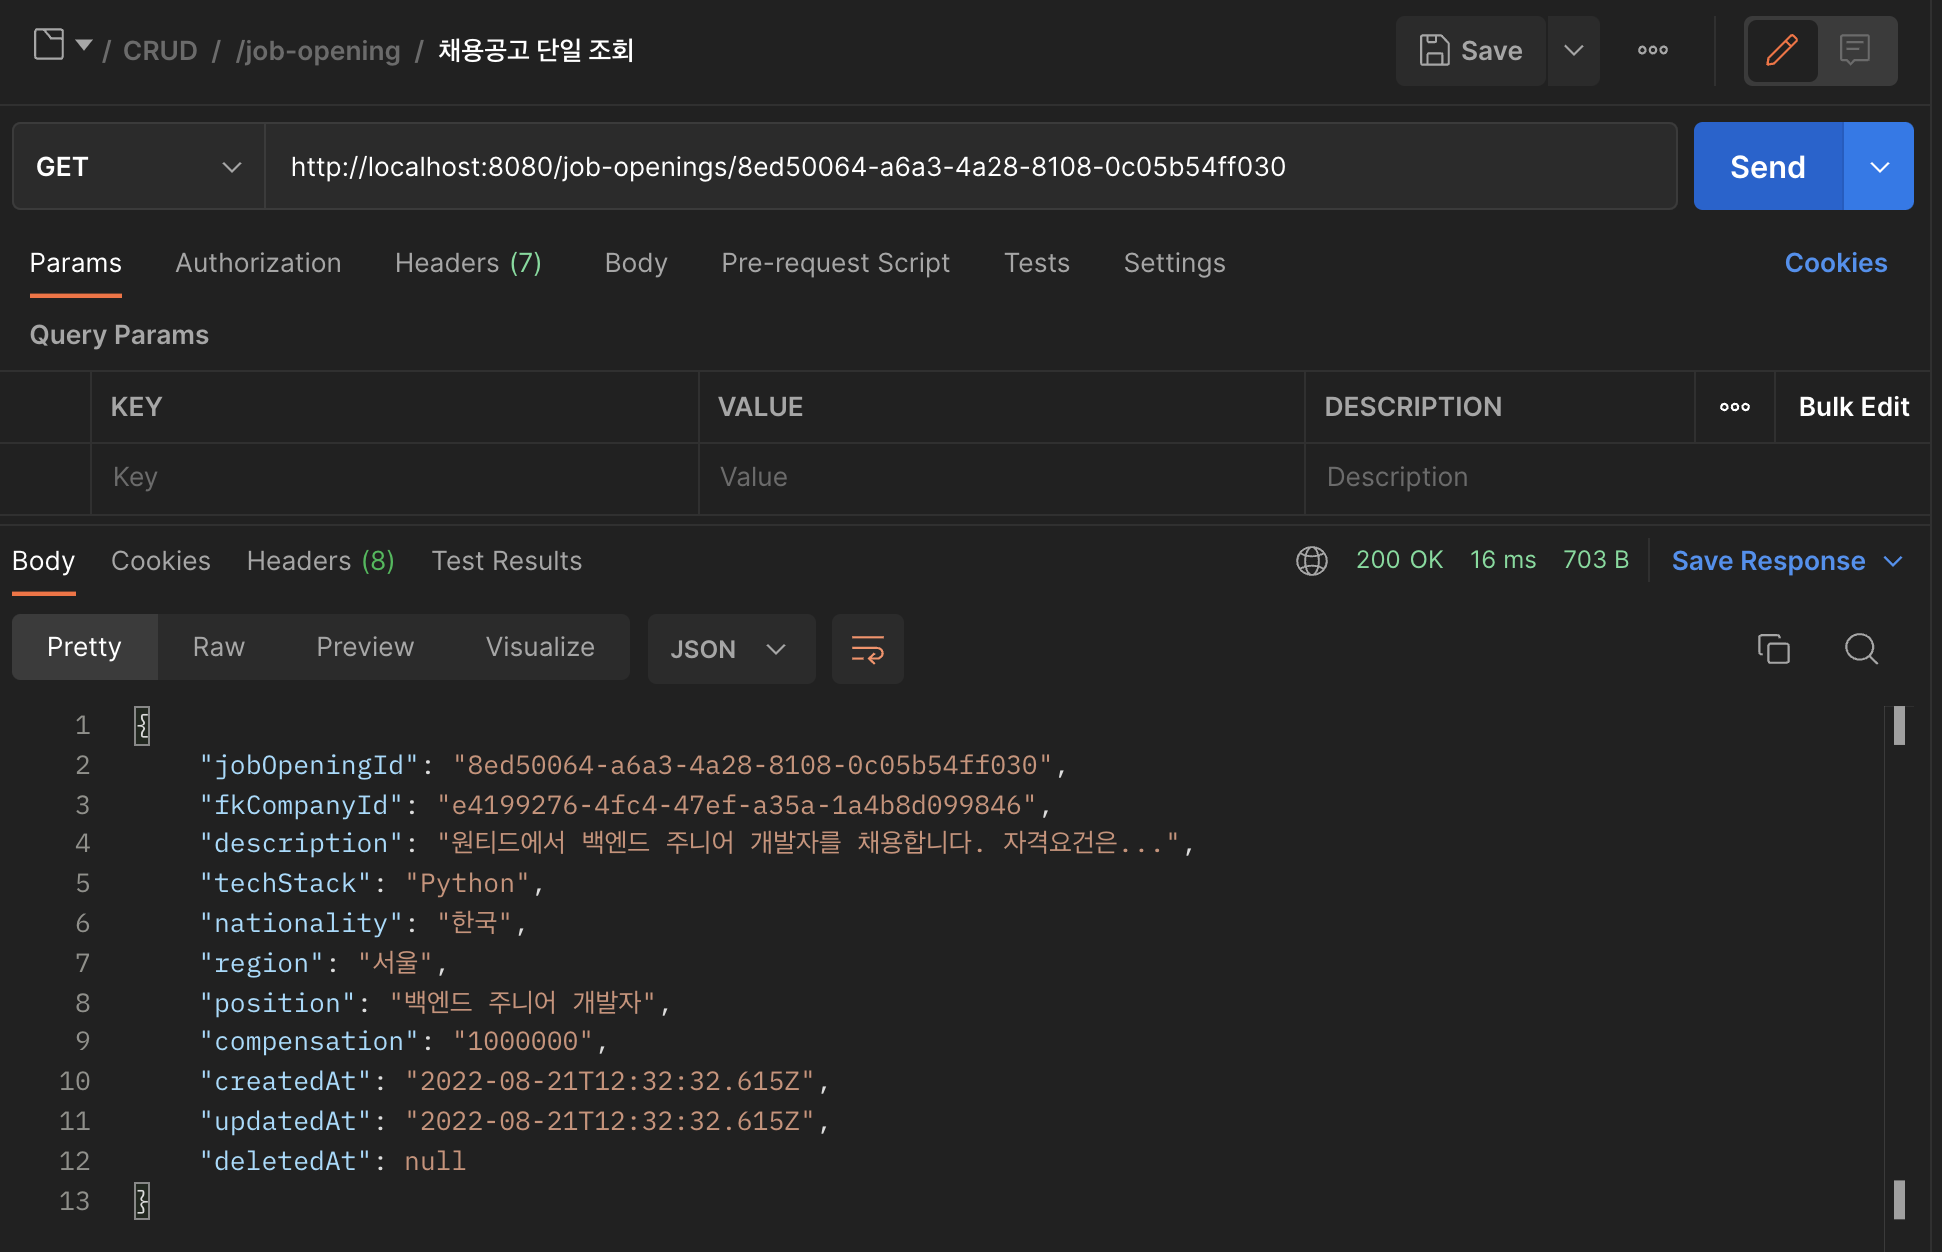This screenshot has width=1942, height=1252.
Task: Select the Preview view mode
Action: [x=365, y=647]
